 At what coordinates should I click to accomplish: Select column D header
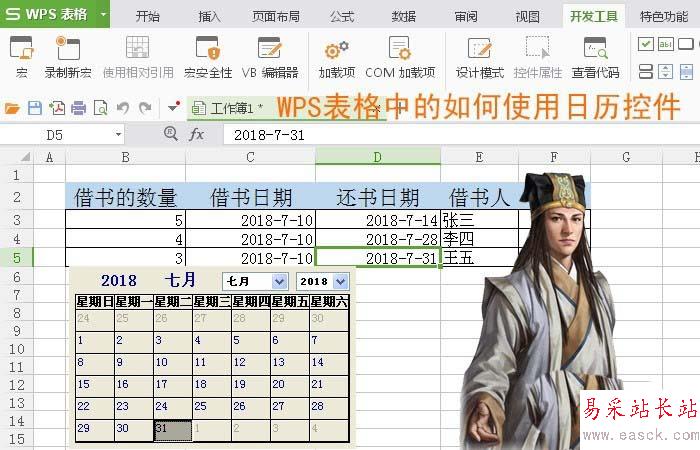coord(378,157)
